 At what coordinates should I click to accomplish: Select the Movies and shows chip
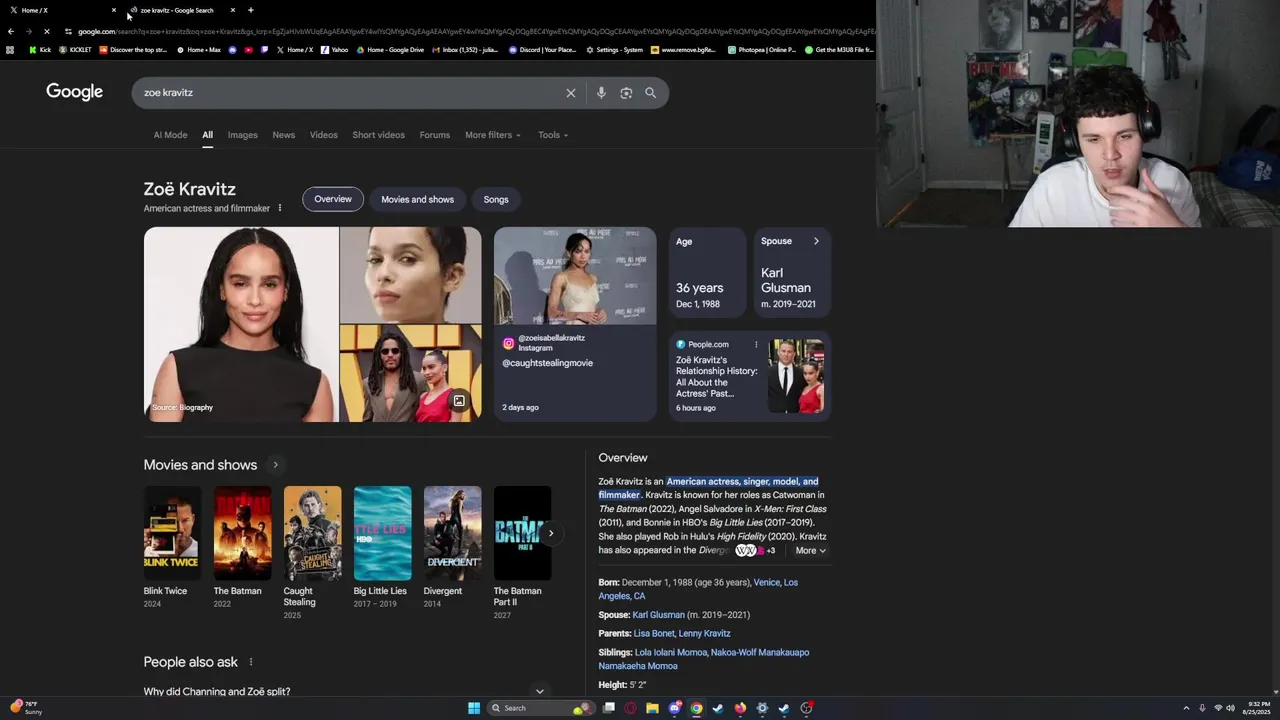[x=417, y=199]
